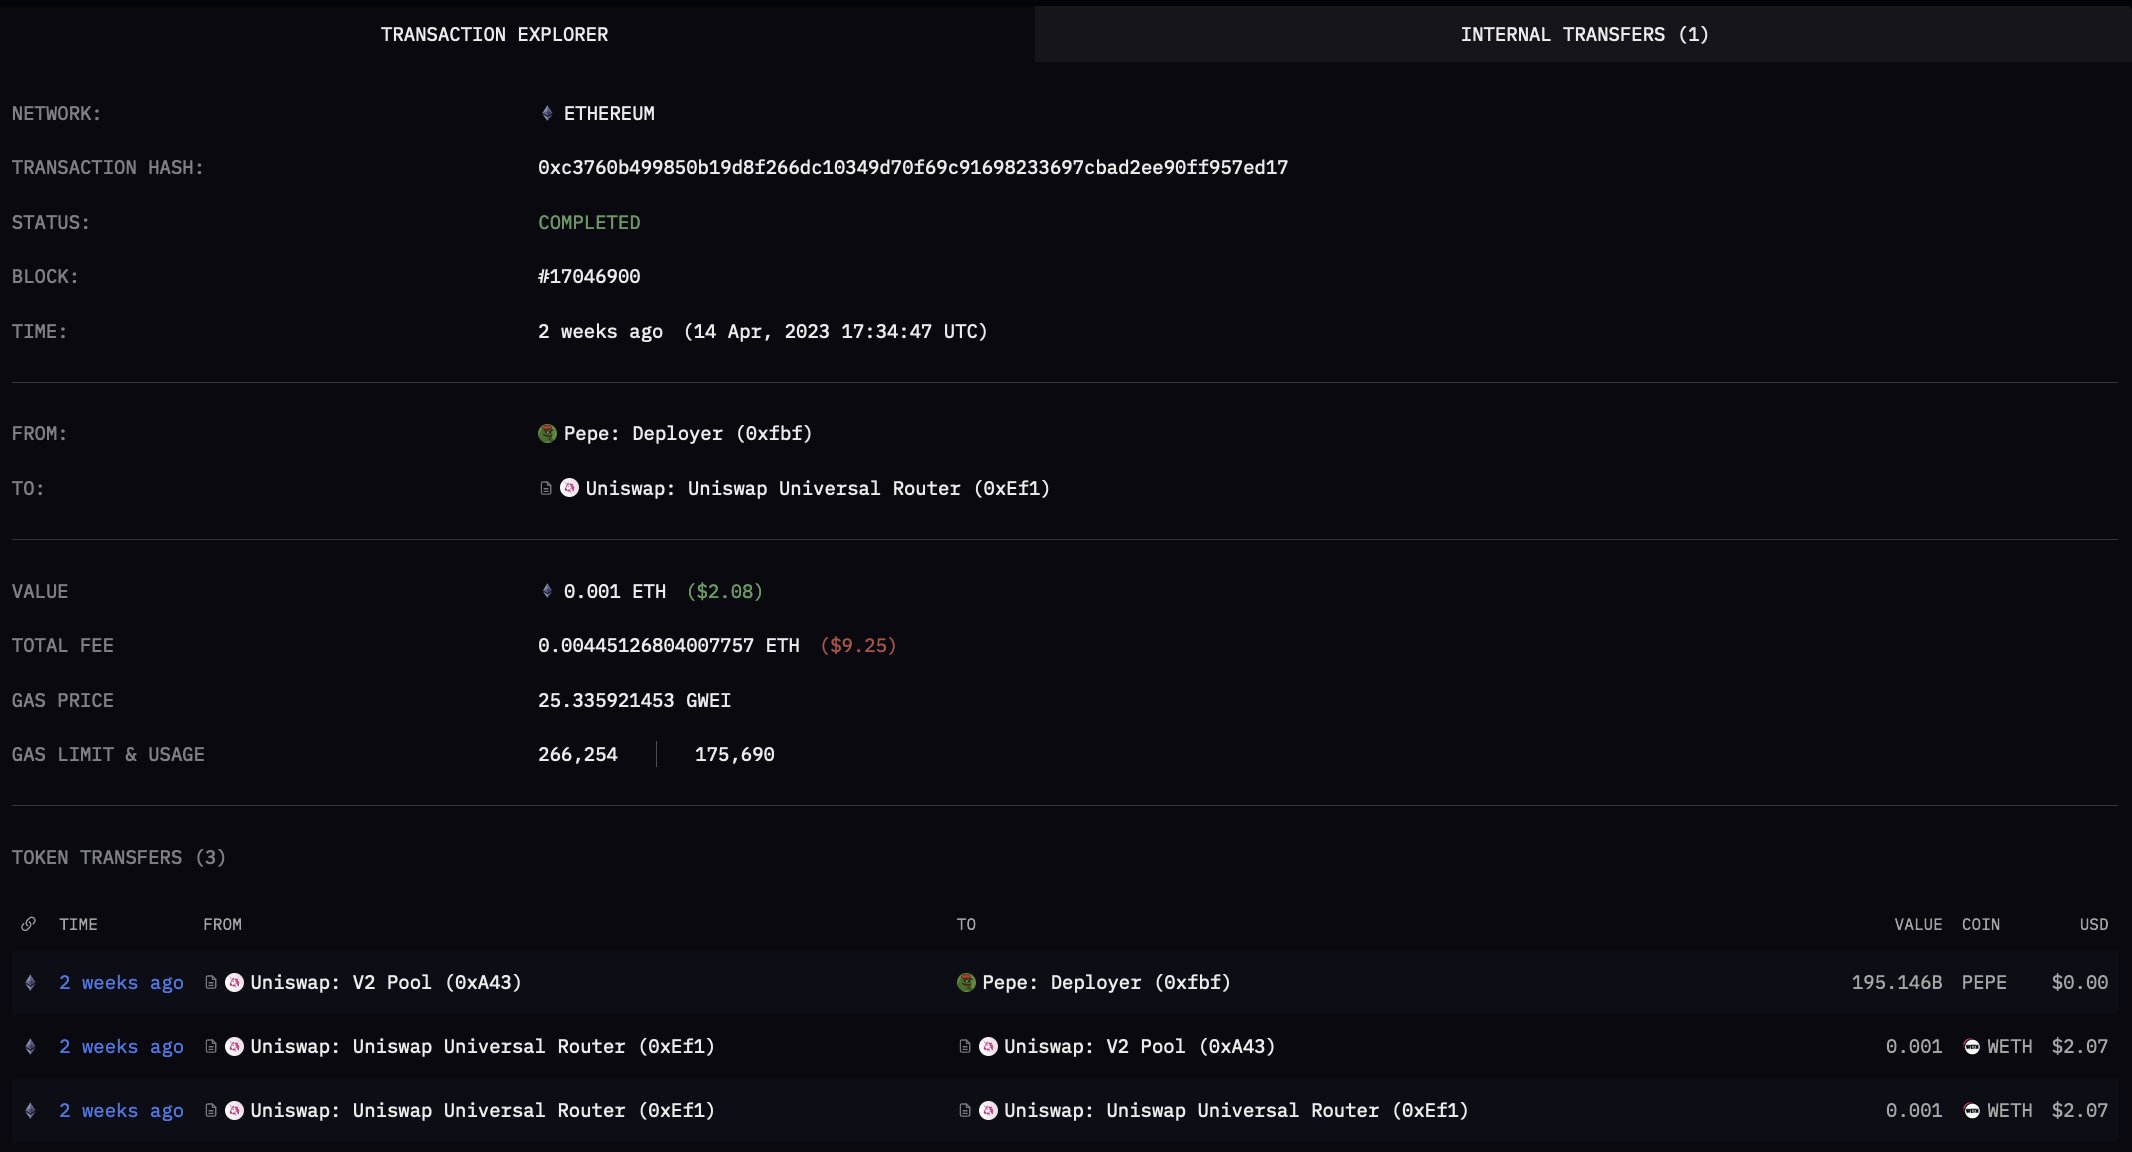This screenshot has height=1152, width=2132.
Task: Click contract icon before sender in last row
Action: (211, 1110)
